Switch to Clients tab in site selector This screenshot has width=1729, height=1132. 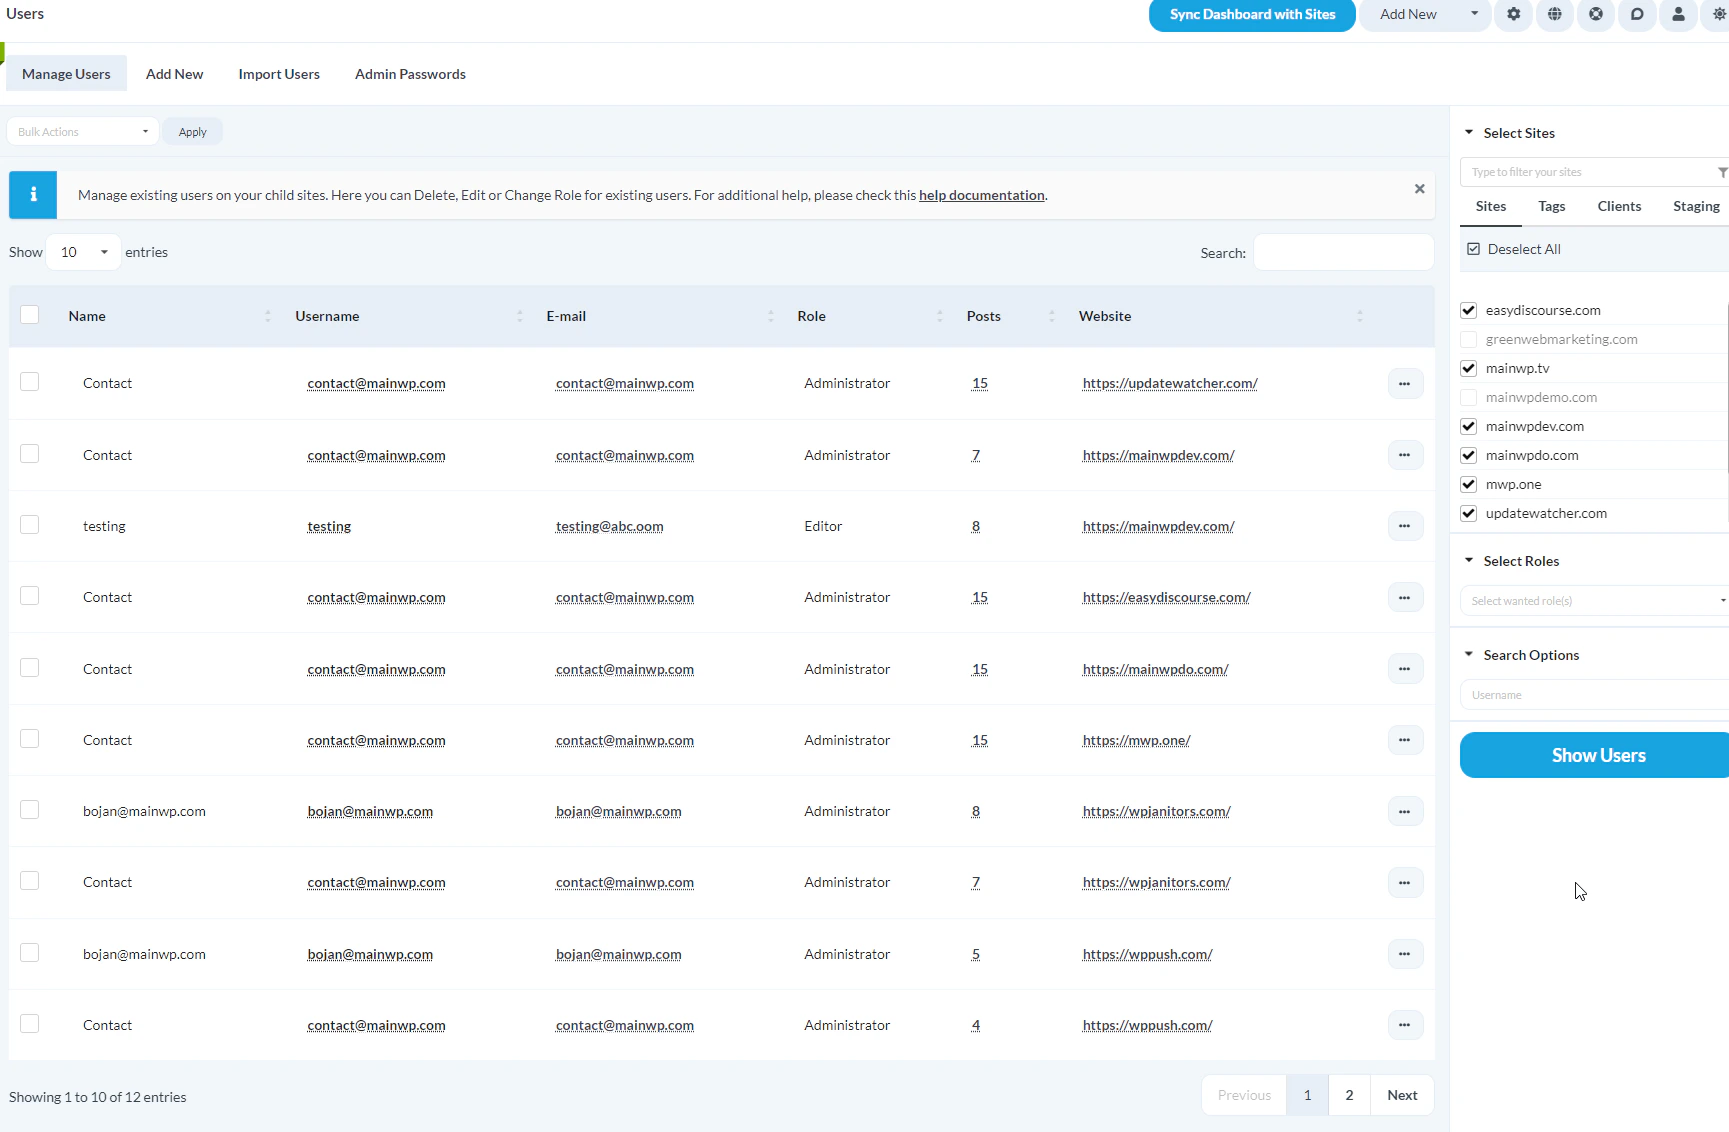click(x=1619, y=206)
